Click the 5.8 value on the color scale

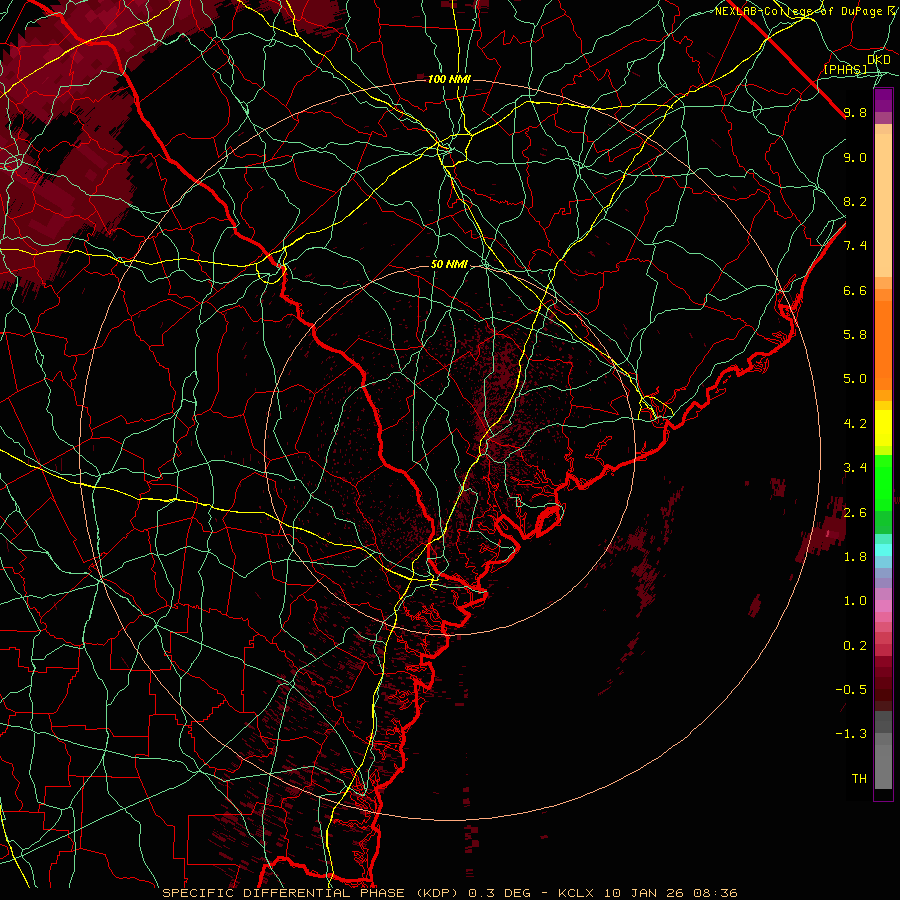pyautogui.click(x=855, y=335)
